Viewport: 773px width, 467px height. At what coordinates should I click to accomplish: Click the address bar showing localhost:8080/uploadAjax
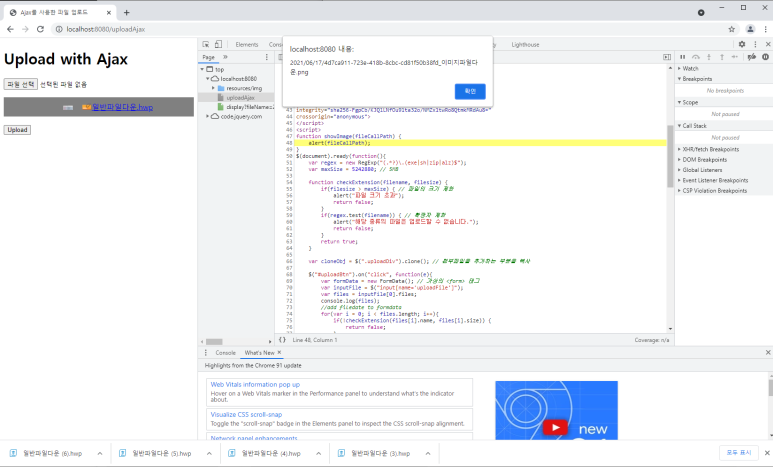(389, 29)
